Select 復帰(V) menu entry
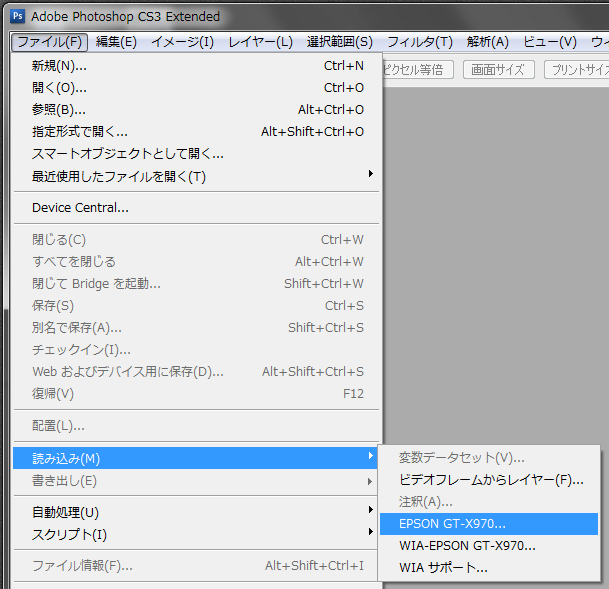This screenshot has width=609, height=589. [x=196, y=394]
